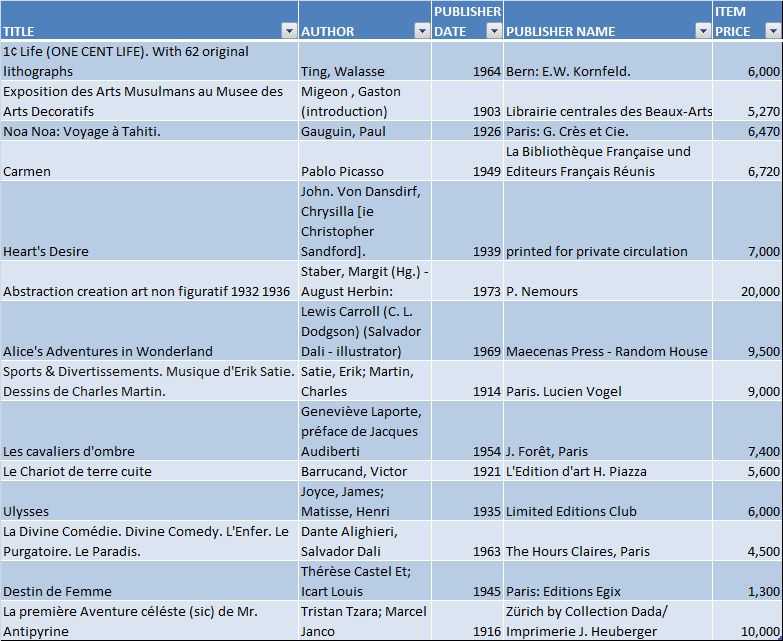Select the price cell 6,720
The width and height of the screenshot is (783, 641).
point(748,161)
